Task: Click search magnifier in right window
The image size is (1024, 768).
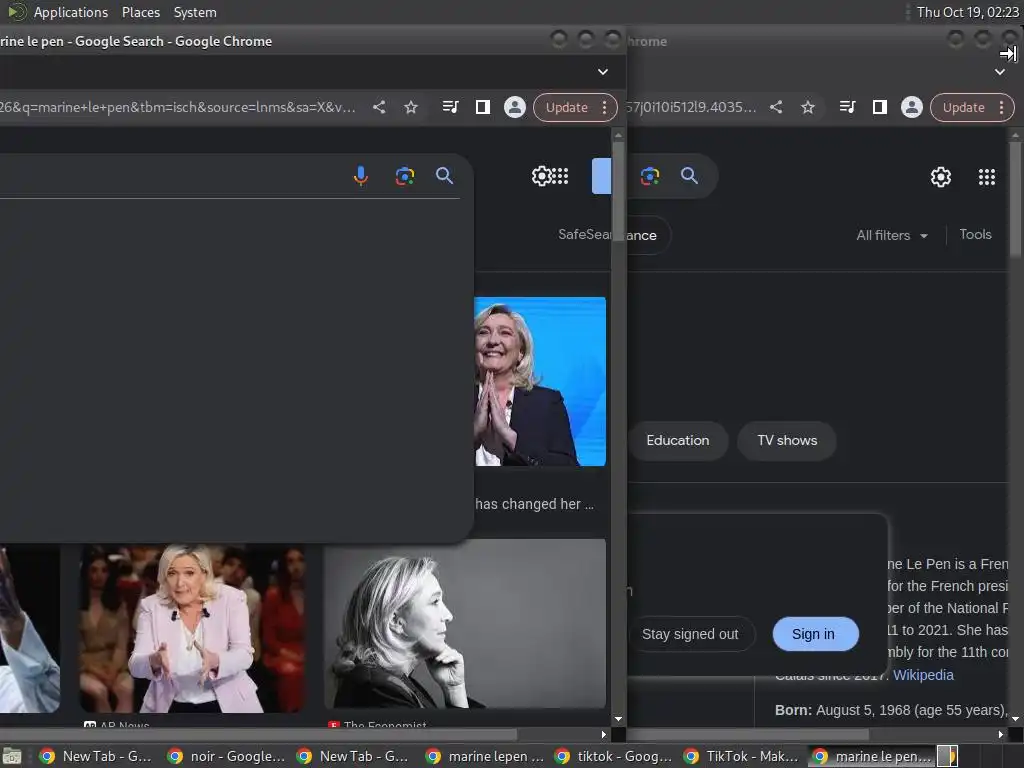Action: tap(689, 176)
